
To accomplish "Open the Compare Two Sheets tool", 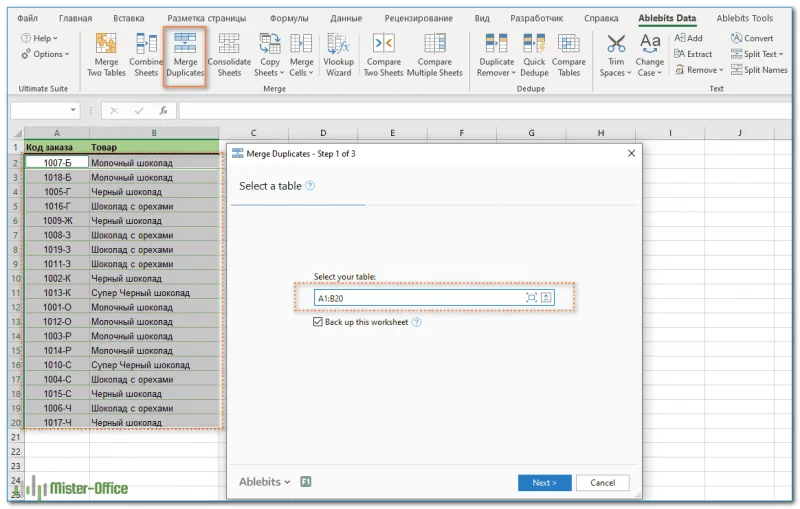I will click(x=383, y=55).
